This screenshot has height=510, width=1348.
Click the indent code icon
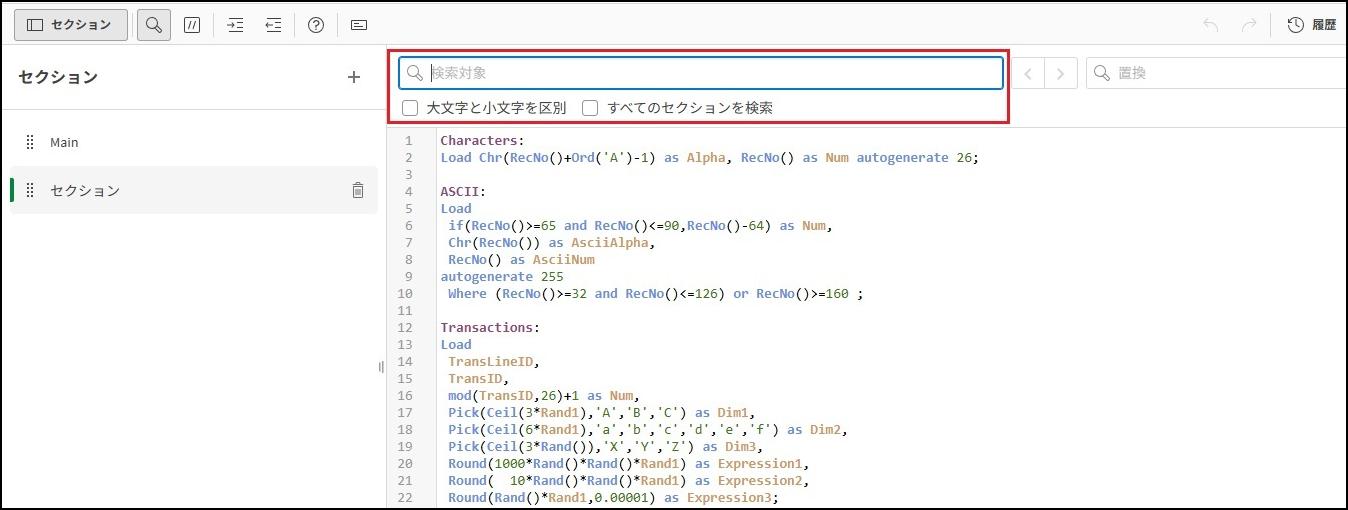coord(236,25)
